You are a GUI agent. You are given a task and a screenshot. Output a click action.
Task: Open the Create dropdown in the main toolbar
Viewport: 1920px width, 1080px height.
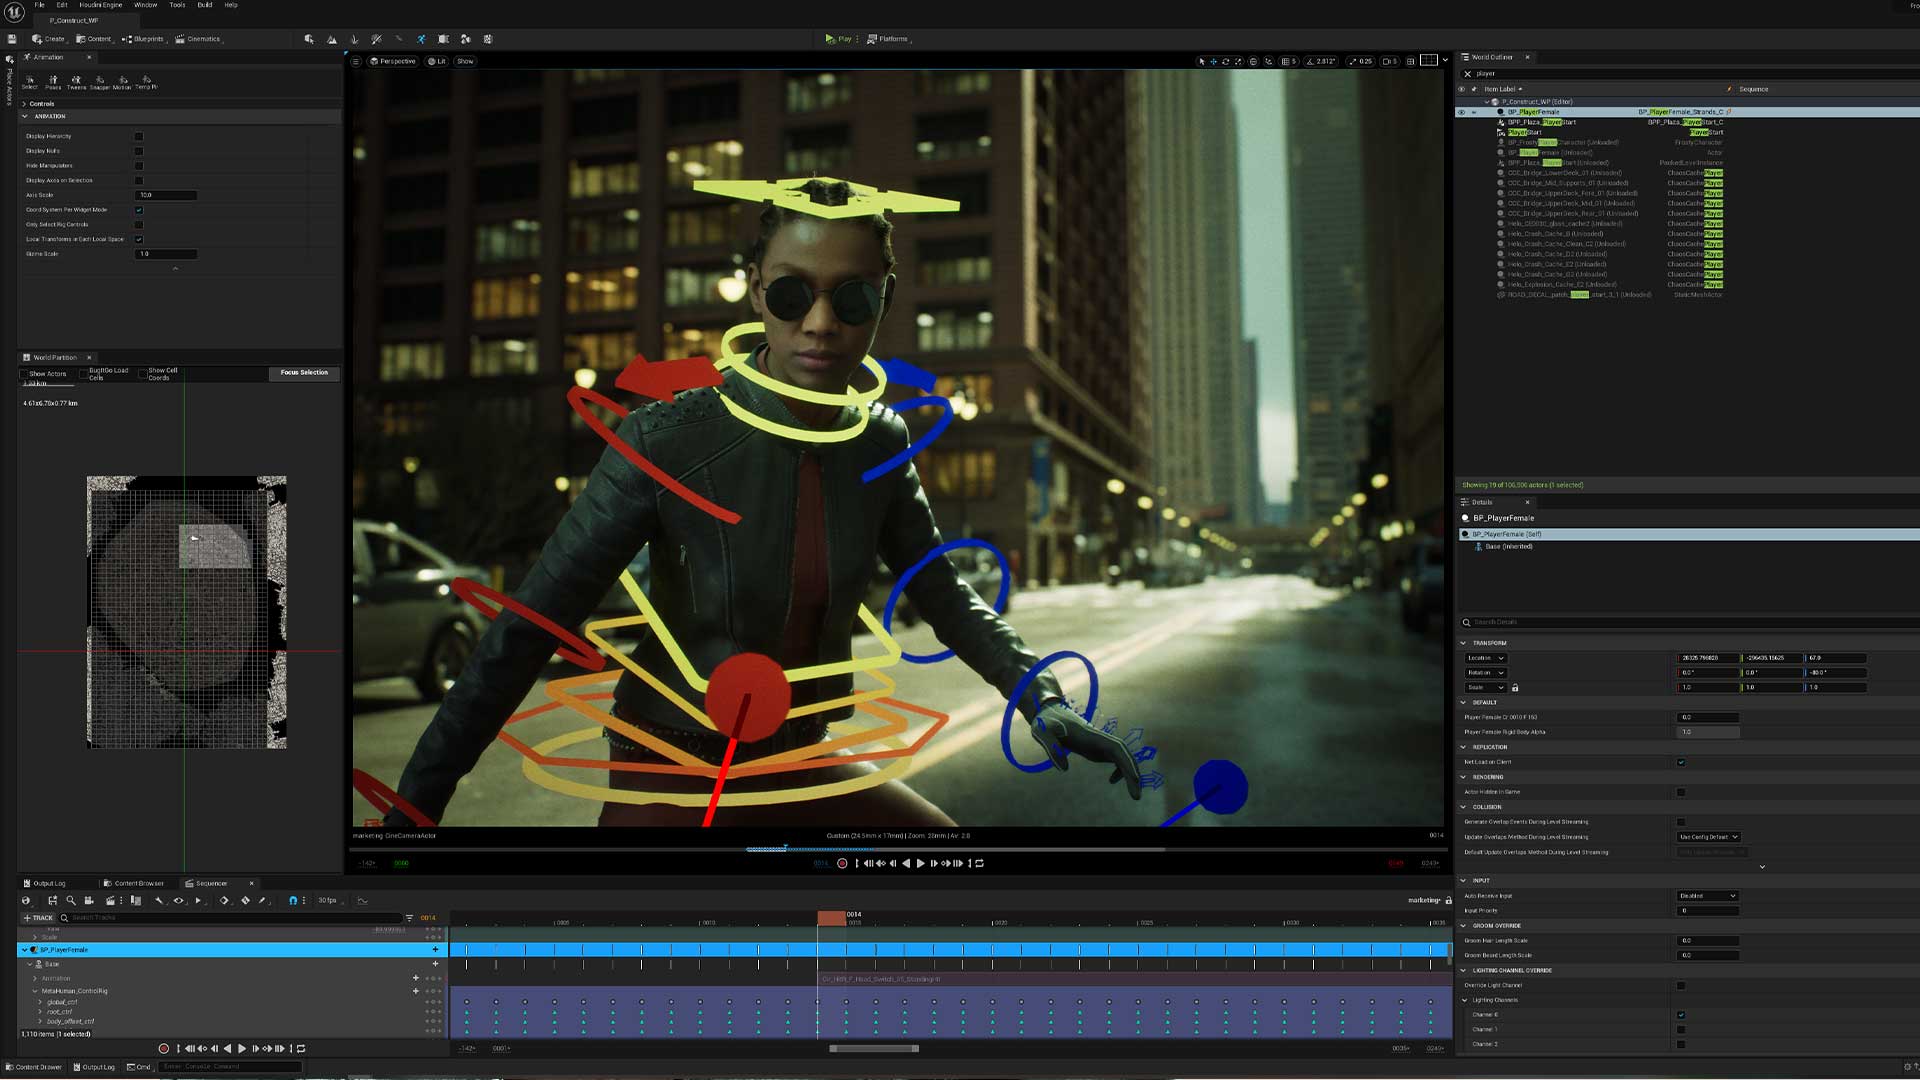tap(49, 39)
